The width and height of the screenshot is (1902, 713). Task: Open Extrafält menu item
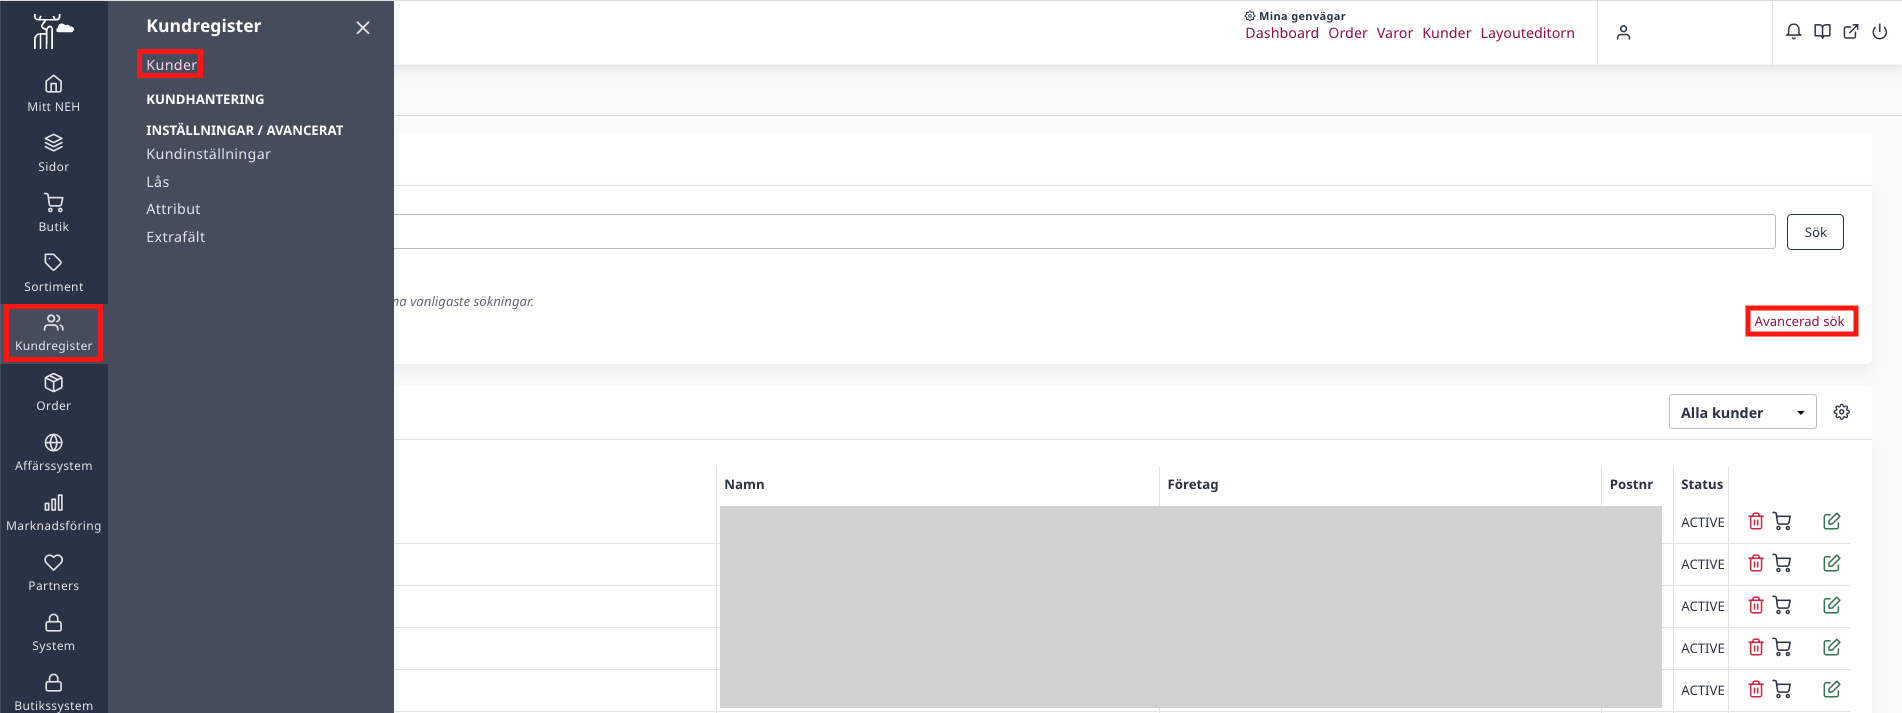tap(175, 237)
